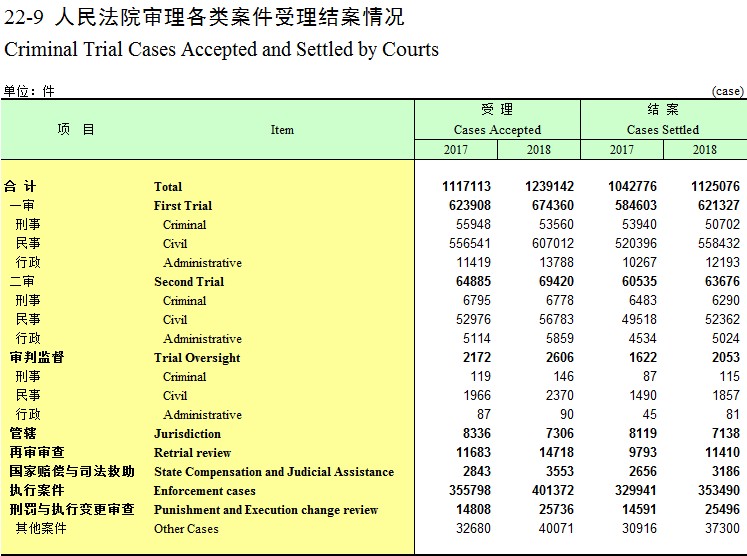Click 'State Compensation and Judicial Assistance' label

274,472
